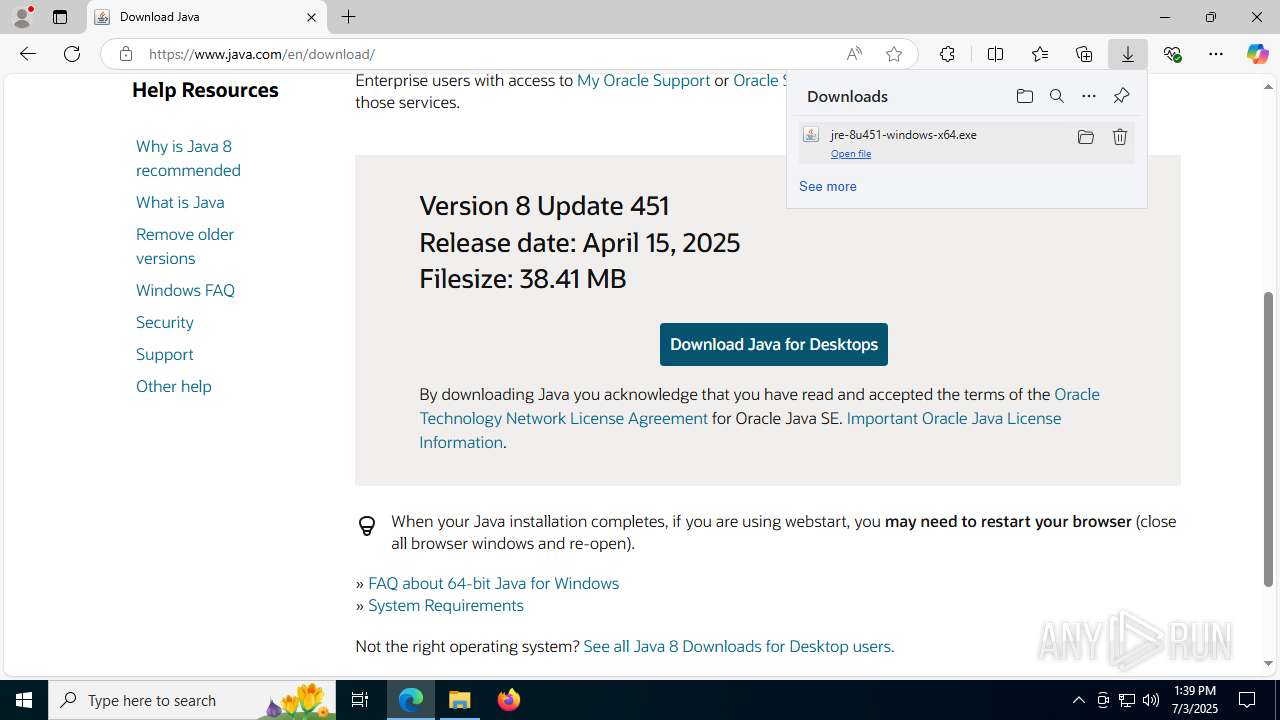Activate Read aloud icon in address bar
1280x720 pixels.
pyautogui.click(x=854, y=54)
